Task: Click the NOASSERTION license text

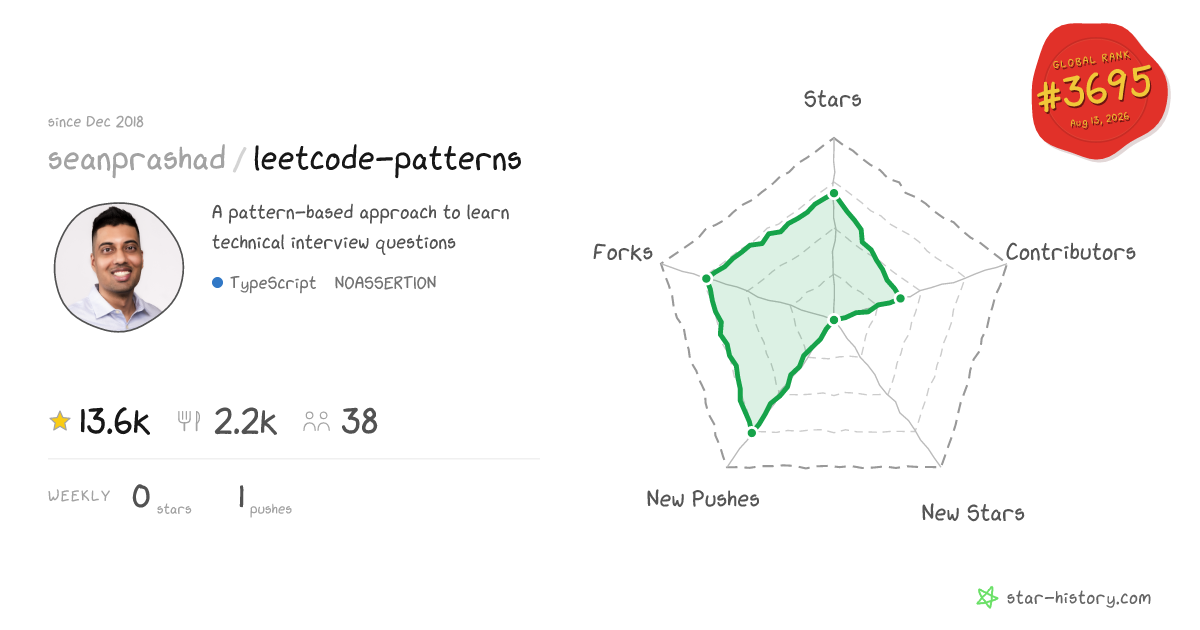Action: pos(385,283)
